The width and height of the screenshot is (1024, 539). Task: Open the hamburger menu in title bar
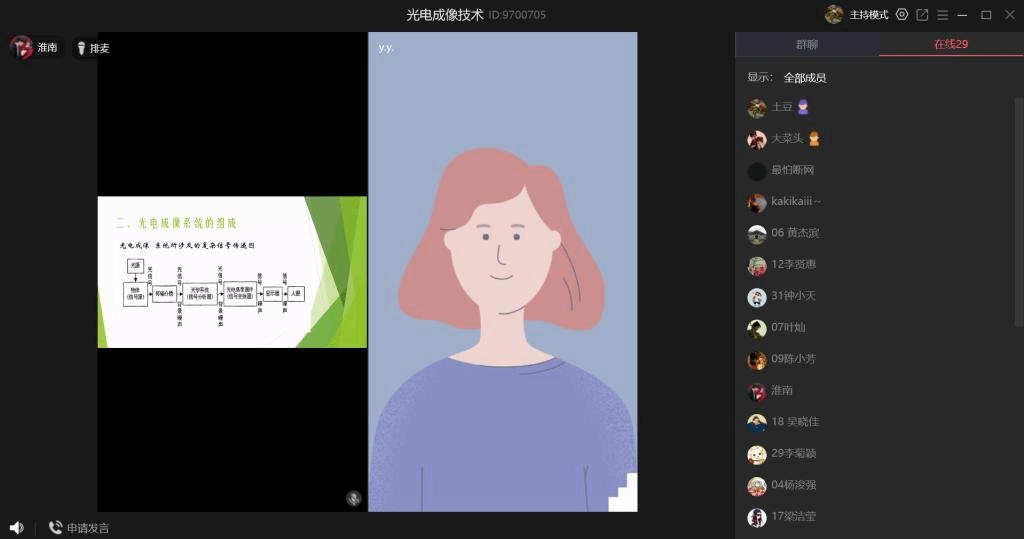tap(942, 15)
